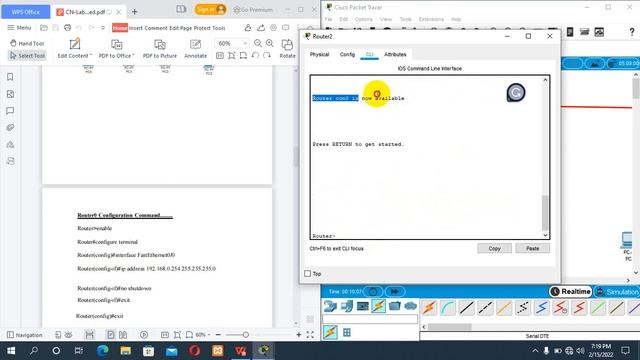The image size is (640, 360).
Task: Click the Sign in button
Action: pos(210,9)
